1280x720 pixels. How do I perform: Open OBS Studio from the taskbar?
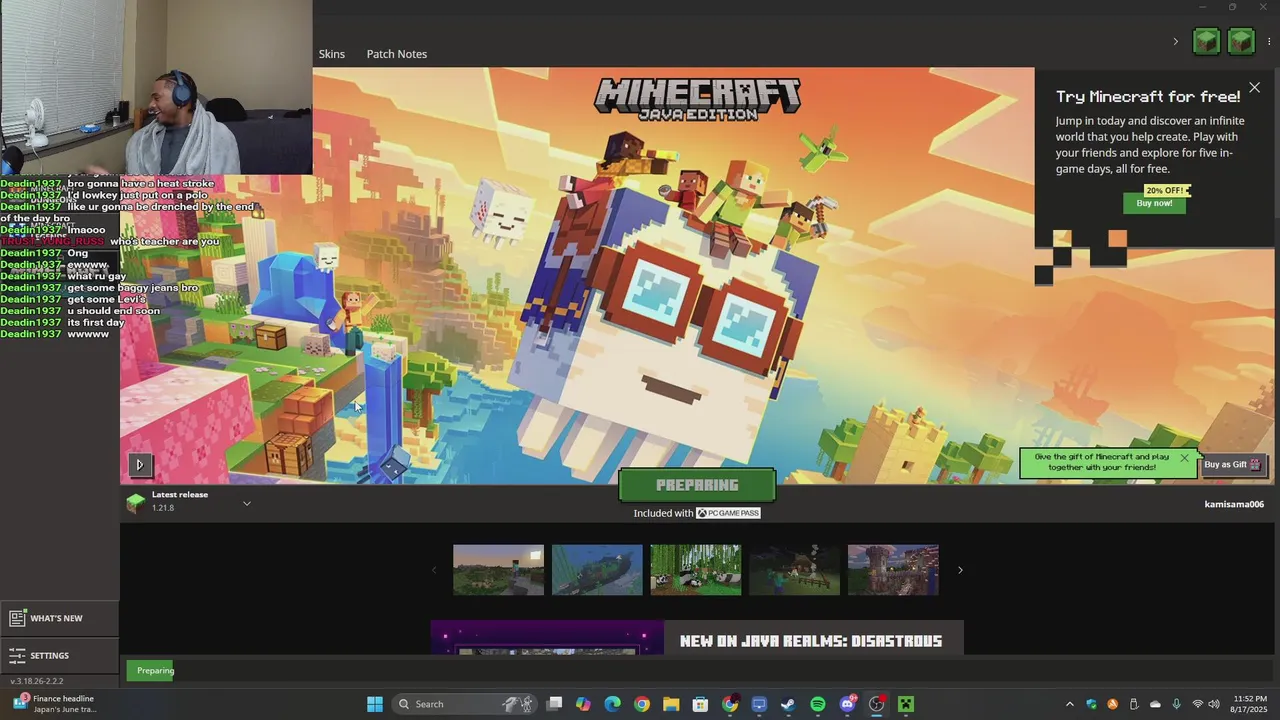(x=877, y=704)
